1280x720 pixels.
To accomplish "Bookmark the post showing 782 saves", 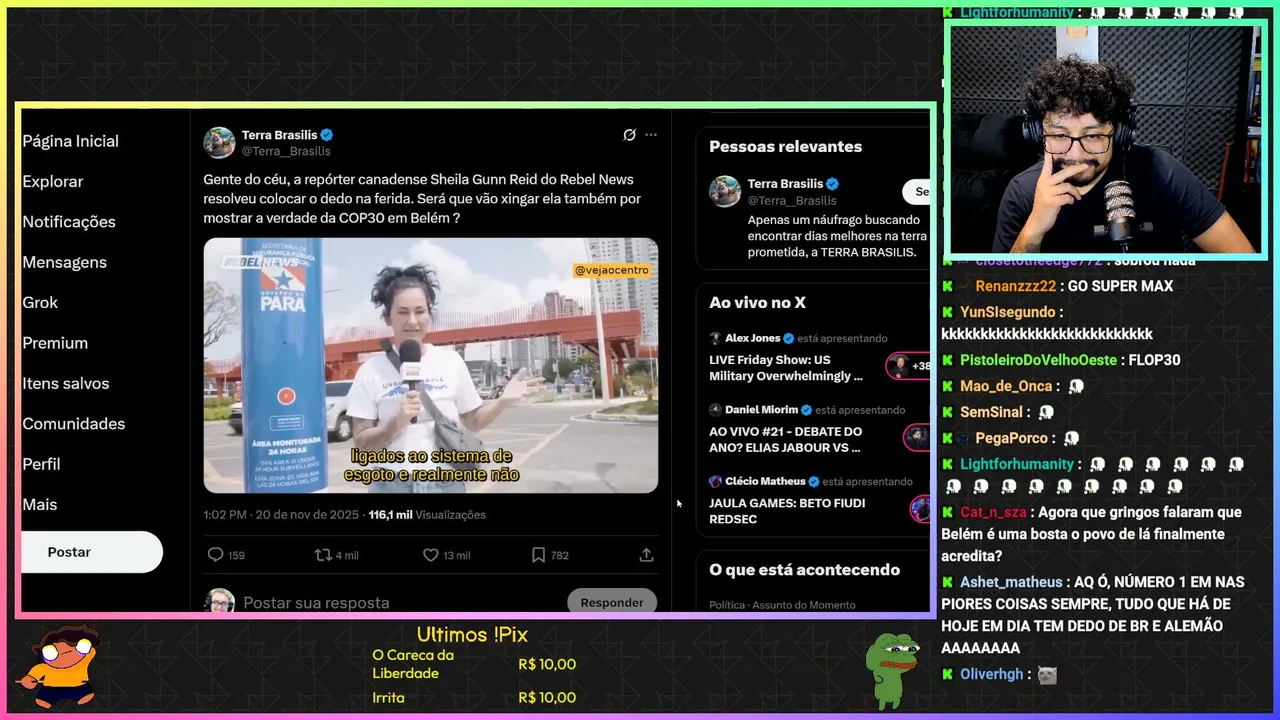I will click(x=538, y=555).
